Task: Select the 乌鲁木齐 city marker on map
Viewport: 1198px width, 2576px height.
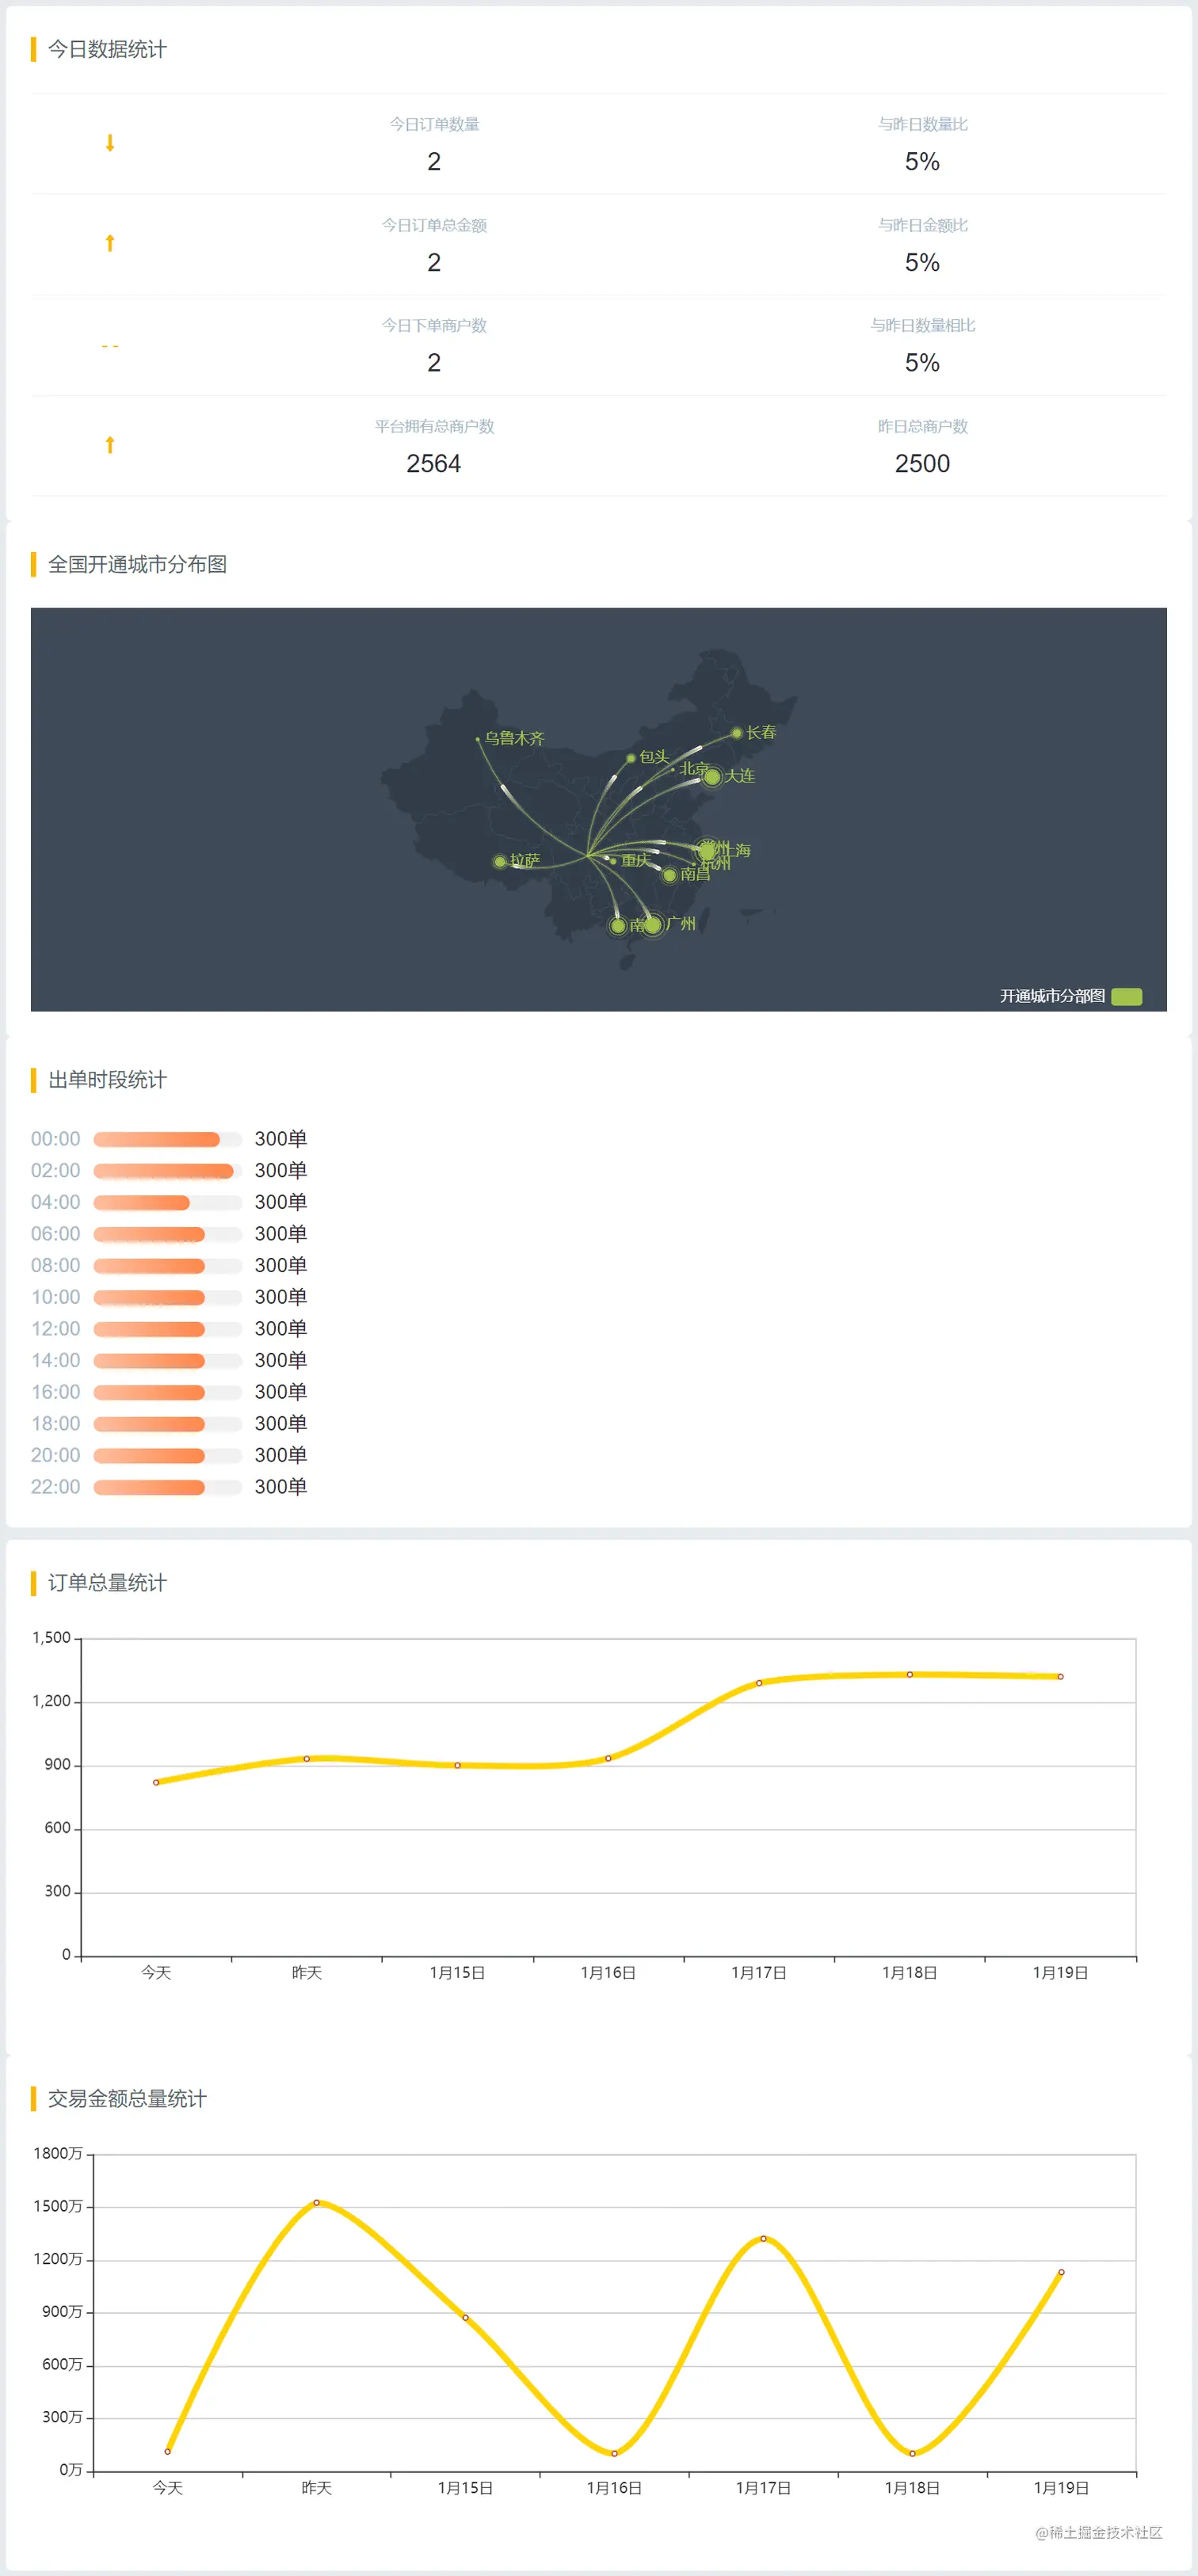Action: [x=477, y=739]
